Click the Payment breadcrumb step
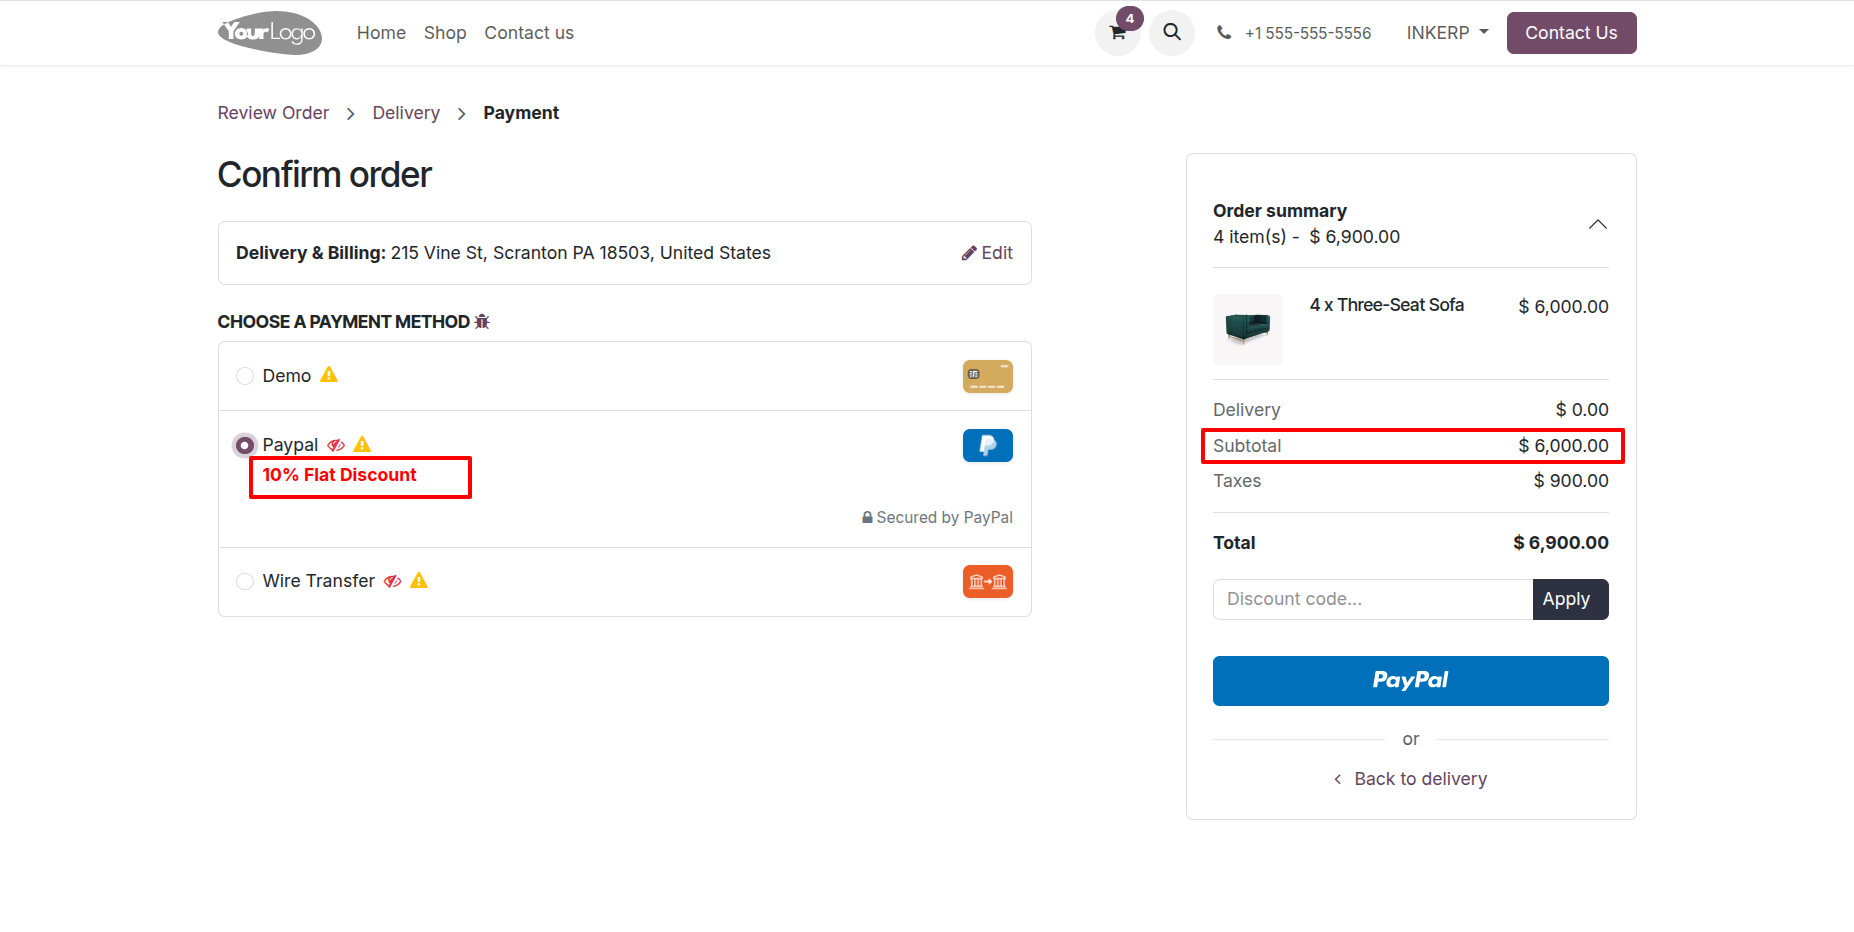1854x932 pixels. [521, 113]
